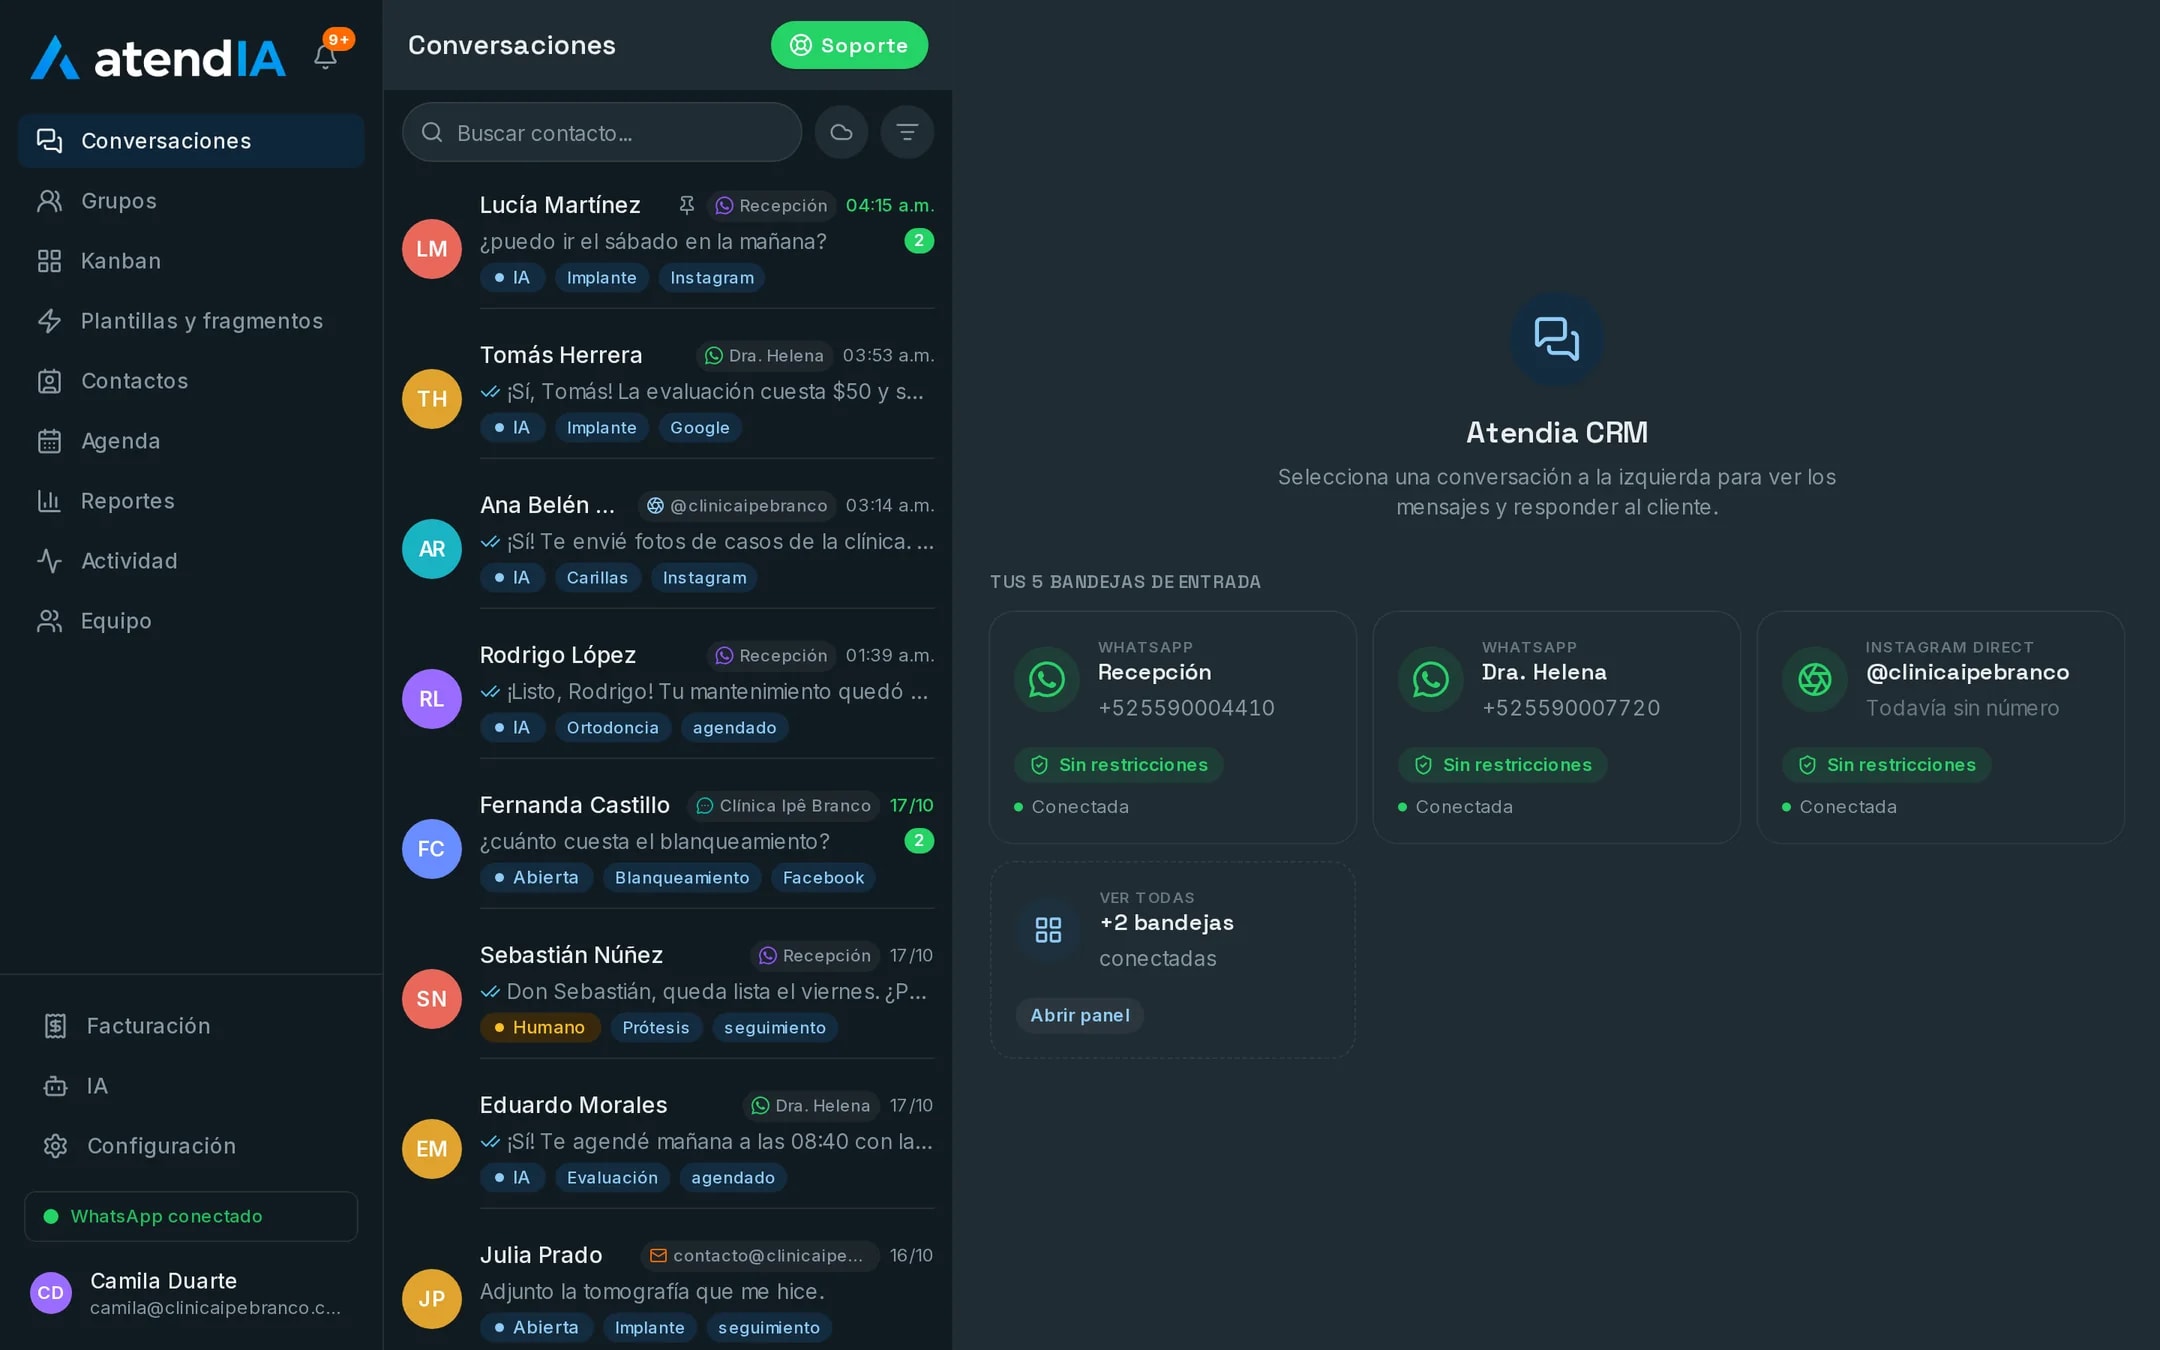Go to the Contactos section
2160x1350 pixels.
coord(191,381)
